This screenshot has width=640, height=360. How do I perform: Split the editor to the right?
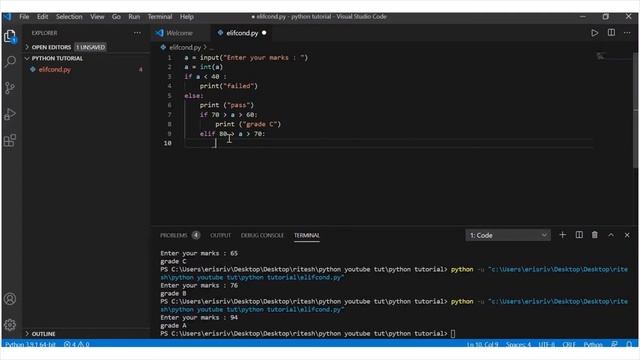(611, 33)
